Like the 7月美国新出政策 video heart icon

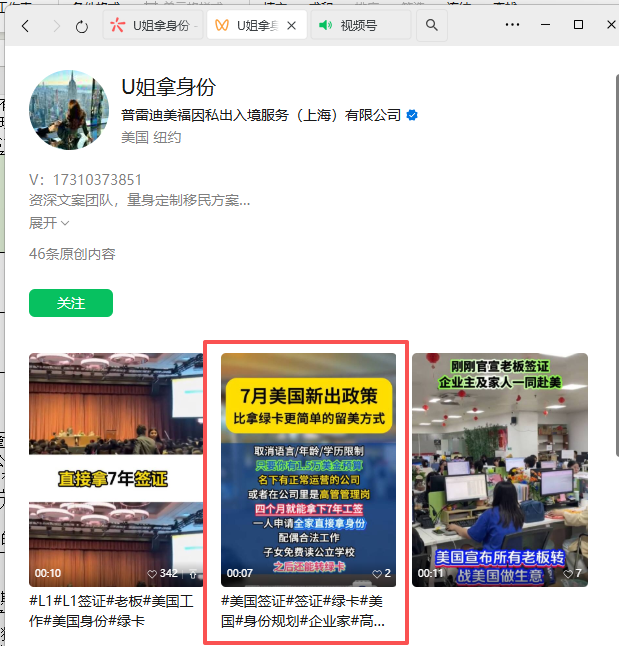377,573
